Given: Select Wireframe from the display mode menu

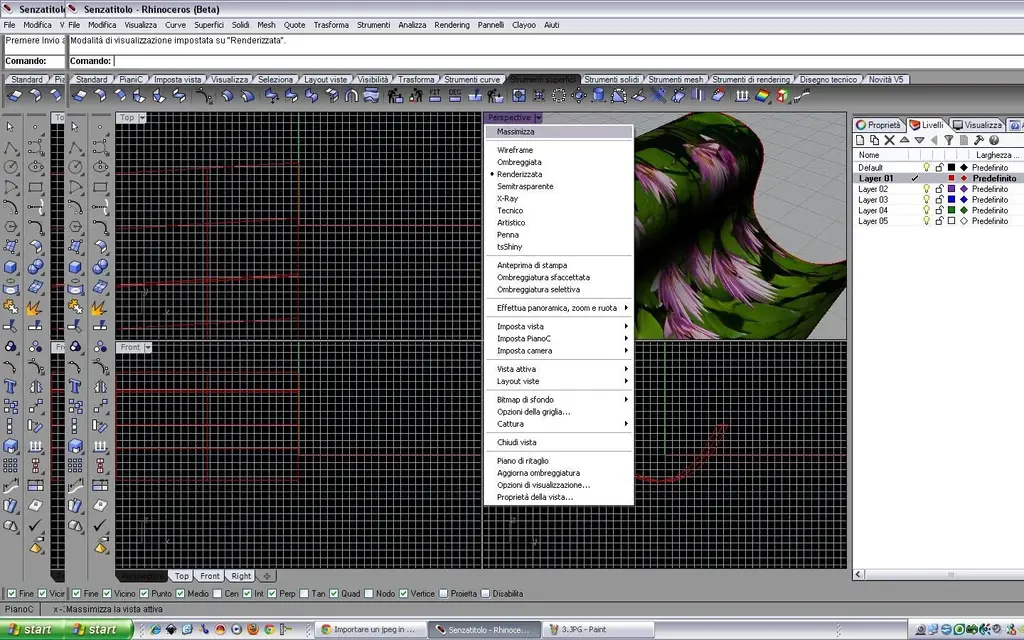Looking at the screenshot, I should 515,150.
